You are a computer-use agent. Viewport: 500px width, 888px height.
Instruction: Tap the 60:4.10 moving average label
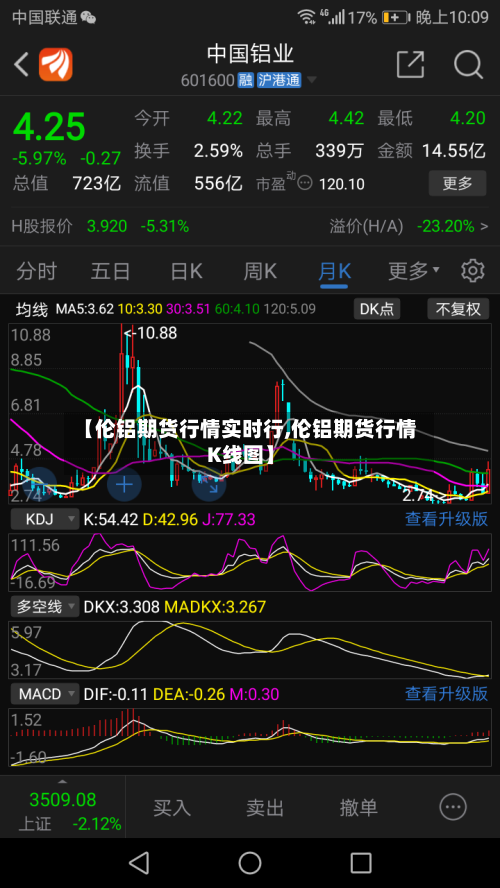237,309
